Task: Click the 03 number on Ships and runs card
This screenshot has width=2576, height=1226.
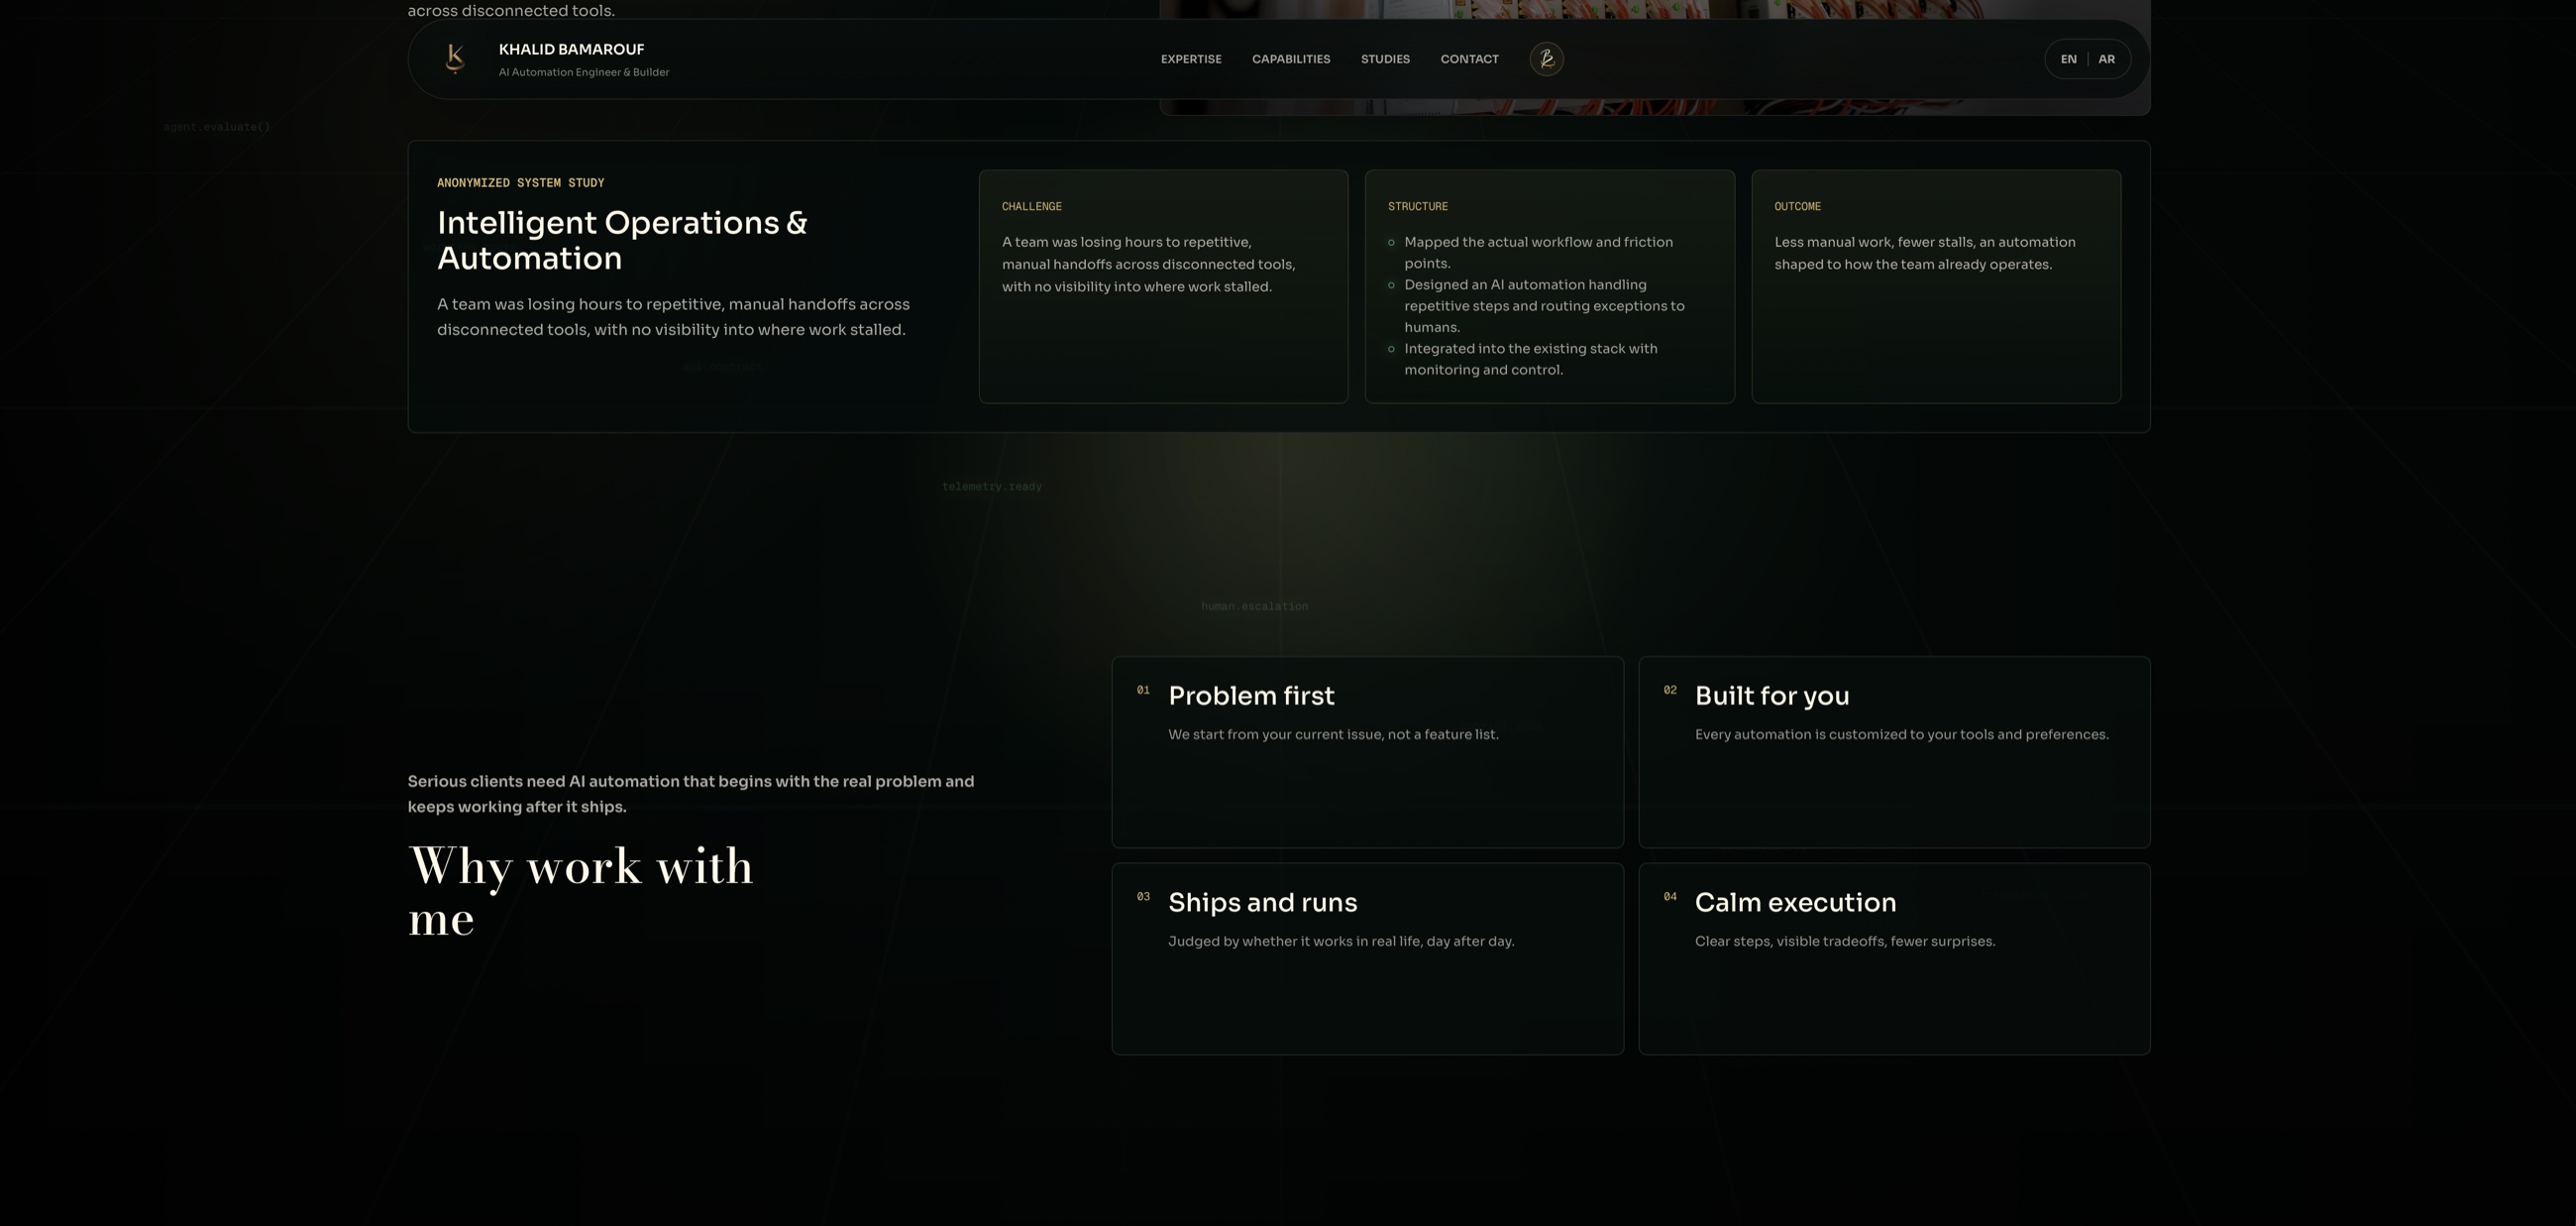Action: tap(1143, 897)
